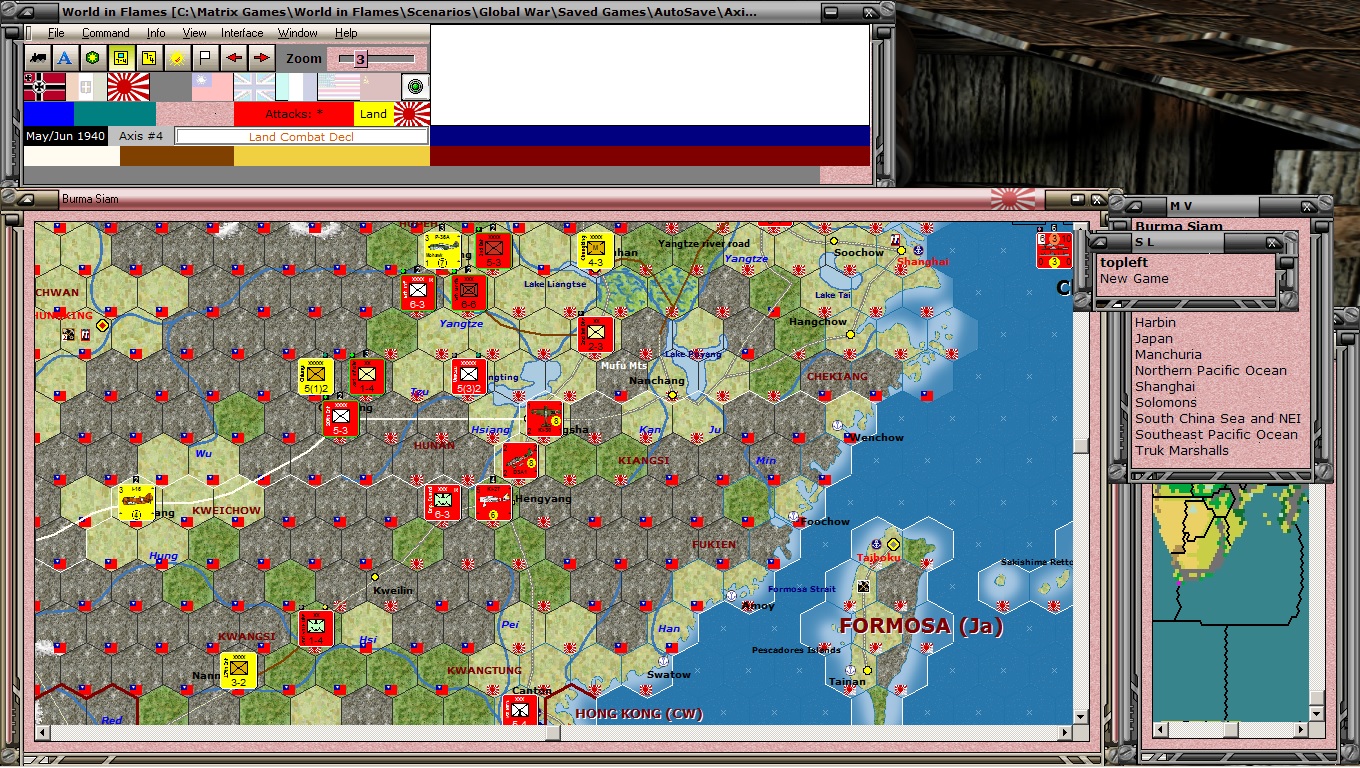This screenshot has width=1360, height=768.
Task: Click the green hexagon toolbar icon
Action: click(92, 58)
